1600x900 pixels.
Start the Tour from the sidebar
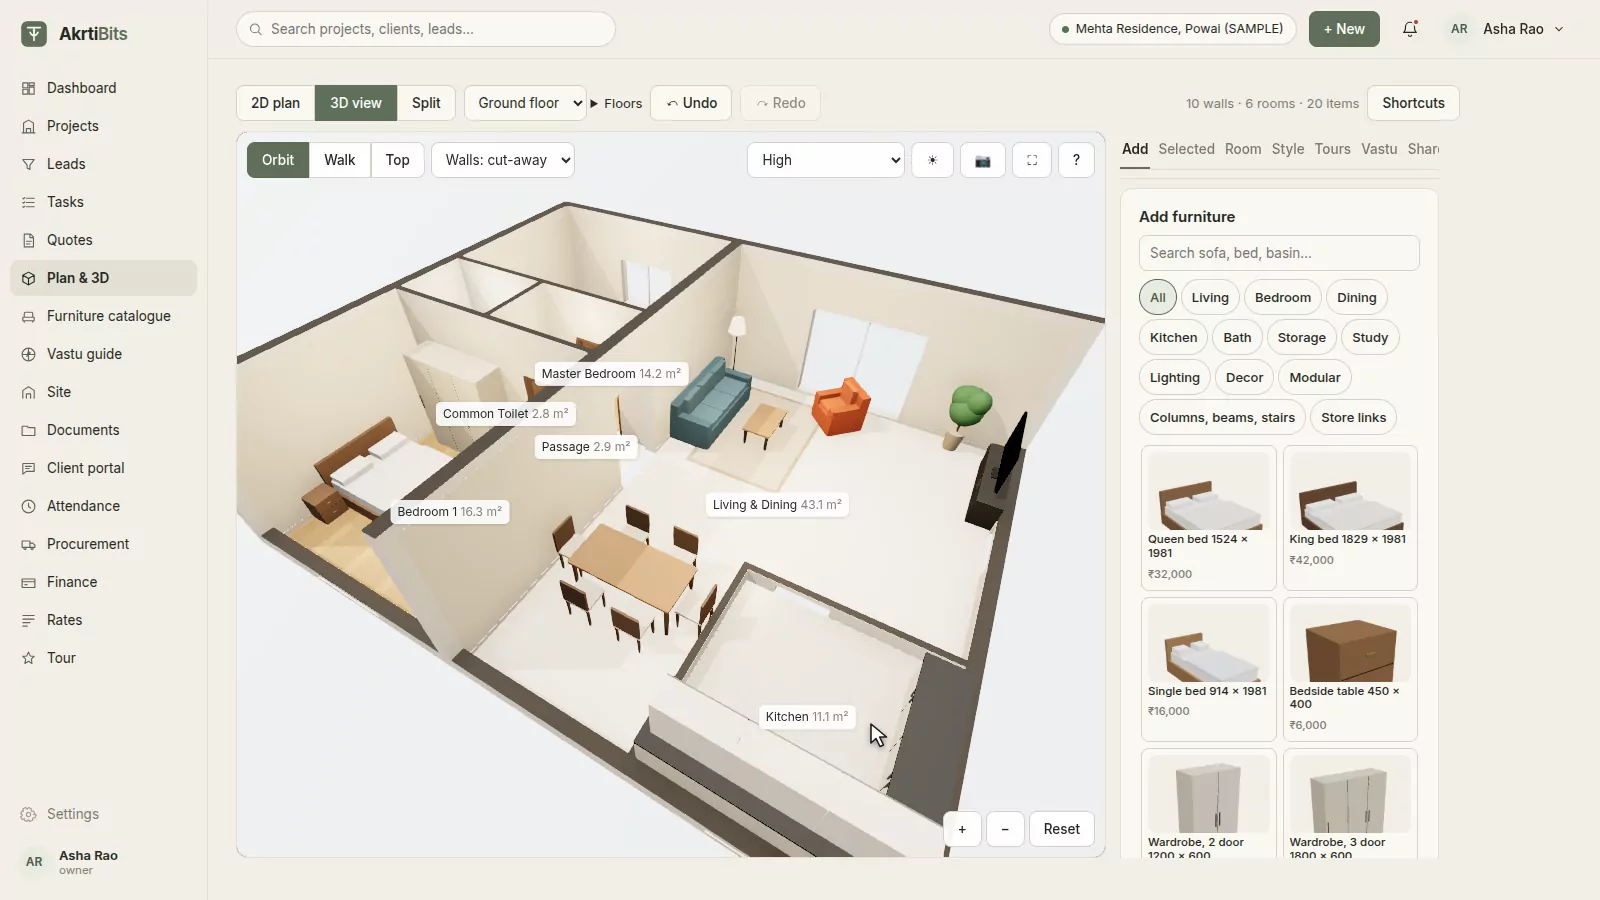(x=103, y=658)
